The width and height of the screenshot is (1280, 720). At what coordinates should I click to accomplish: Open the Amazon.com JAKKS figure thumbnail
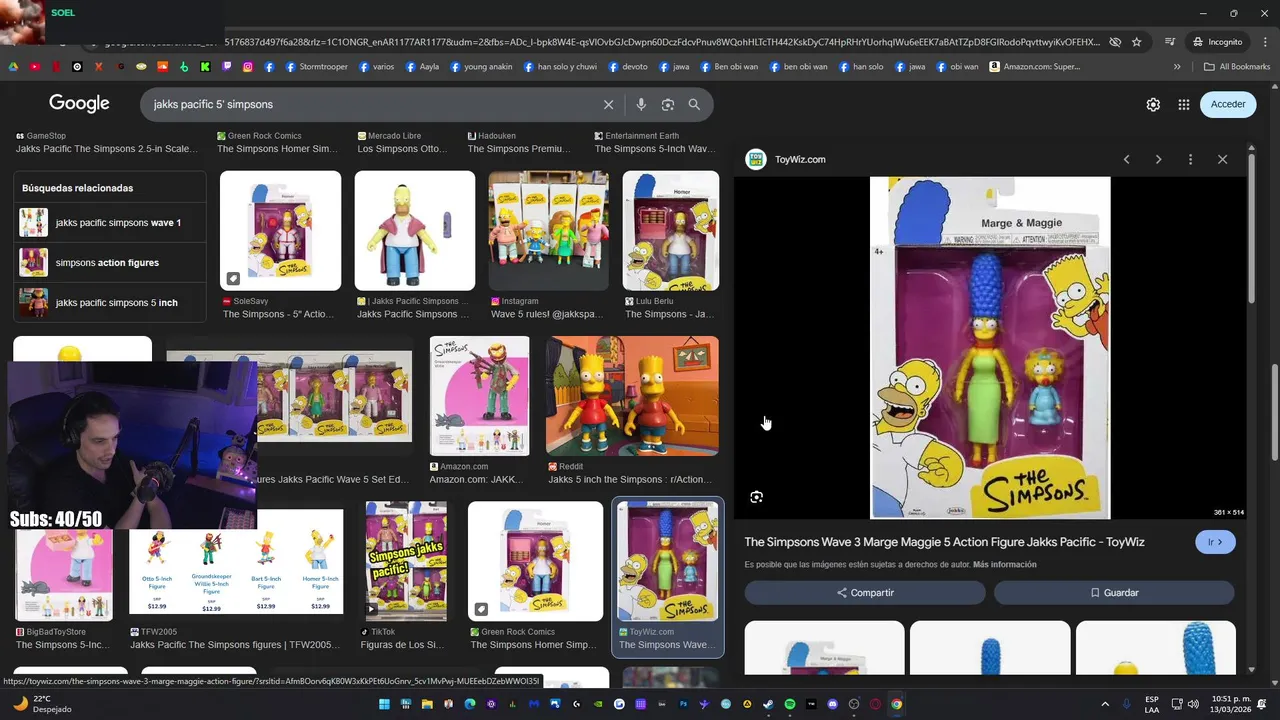tap(480, 396)
